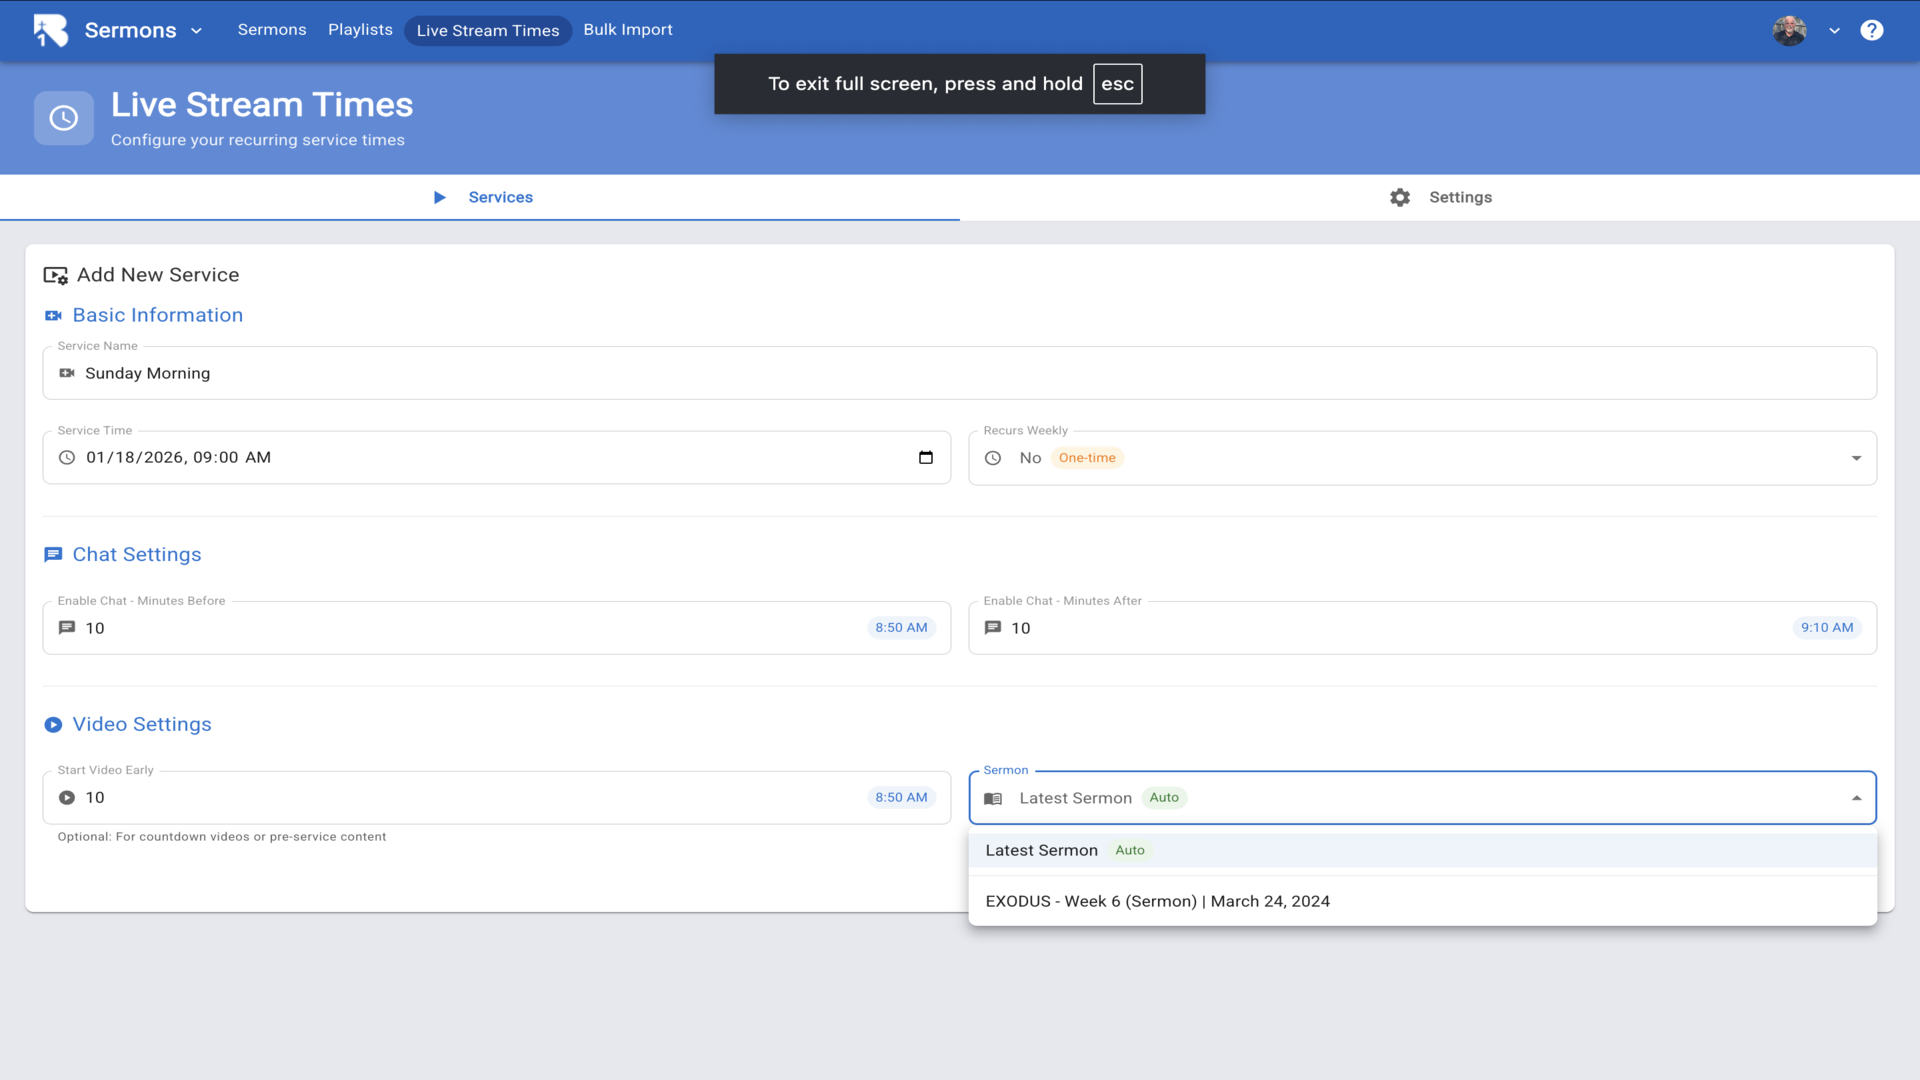Viewport: 1920px width, 1080px height.
Task: Open the help question mark icon
Action: 1871,30
